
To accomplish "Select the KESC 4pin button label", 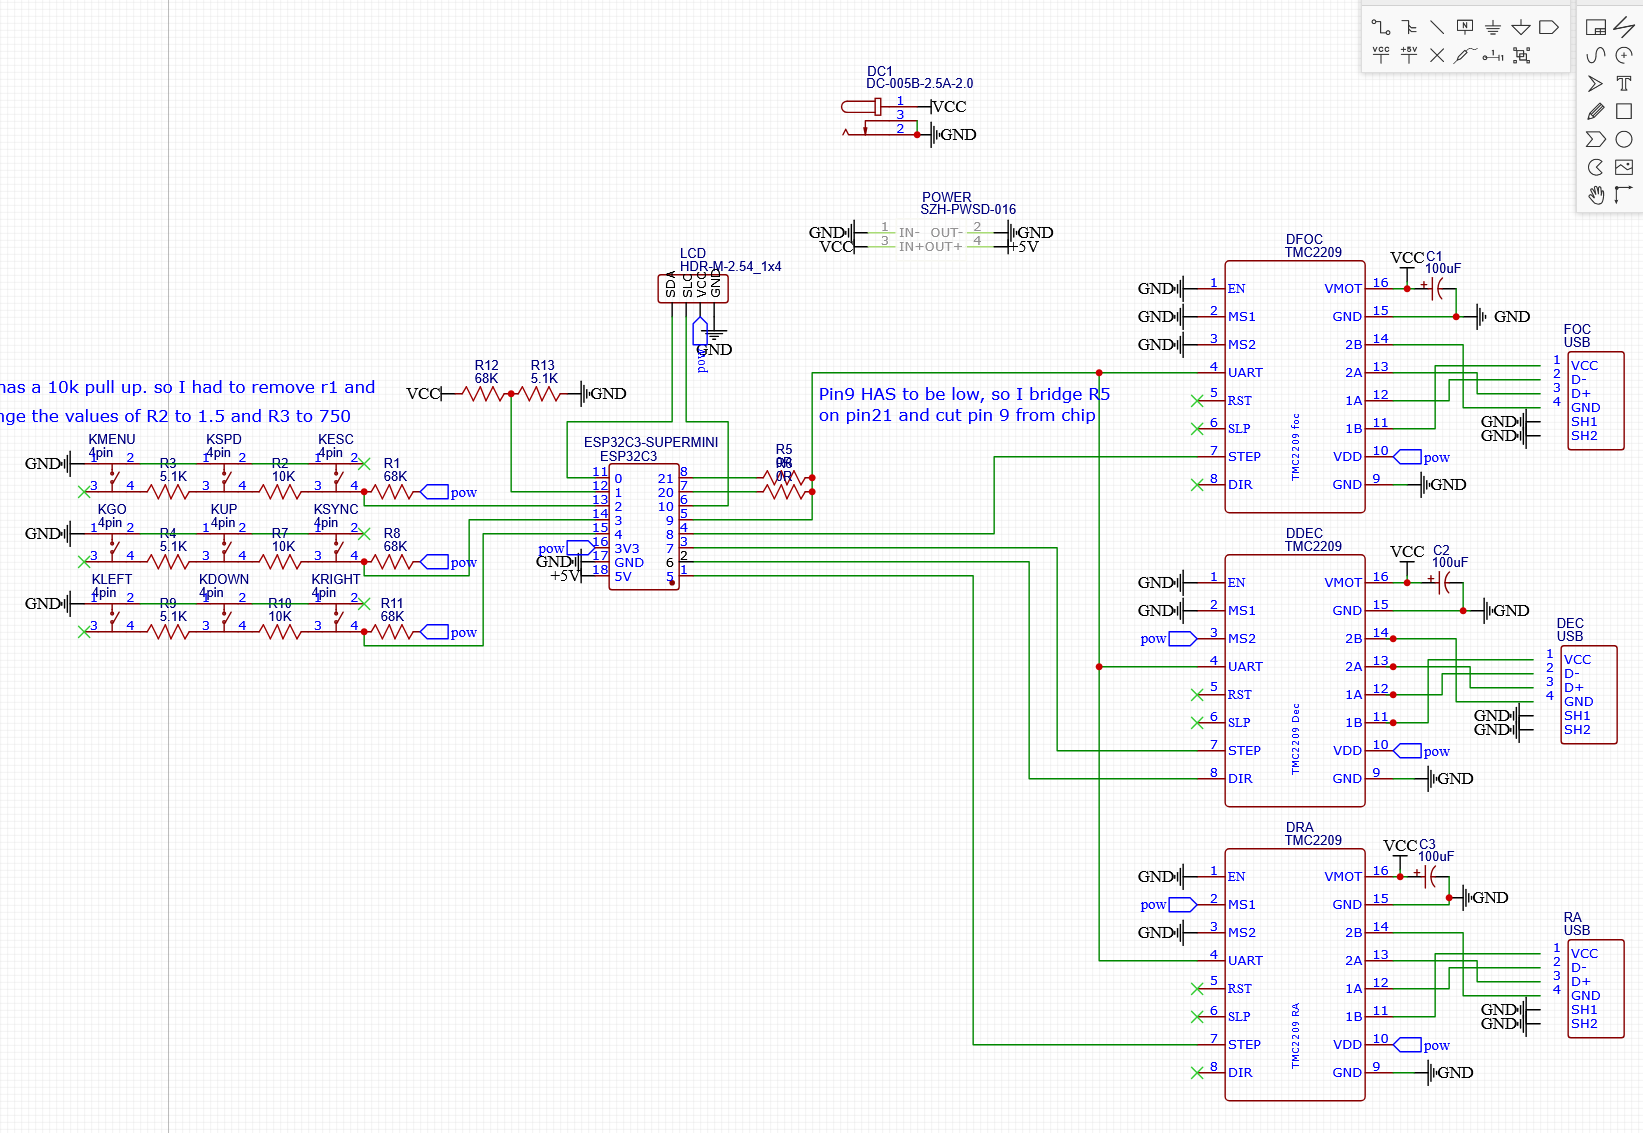I will (335, 446).
